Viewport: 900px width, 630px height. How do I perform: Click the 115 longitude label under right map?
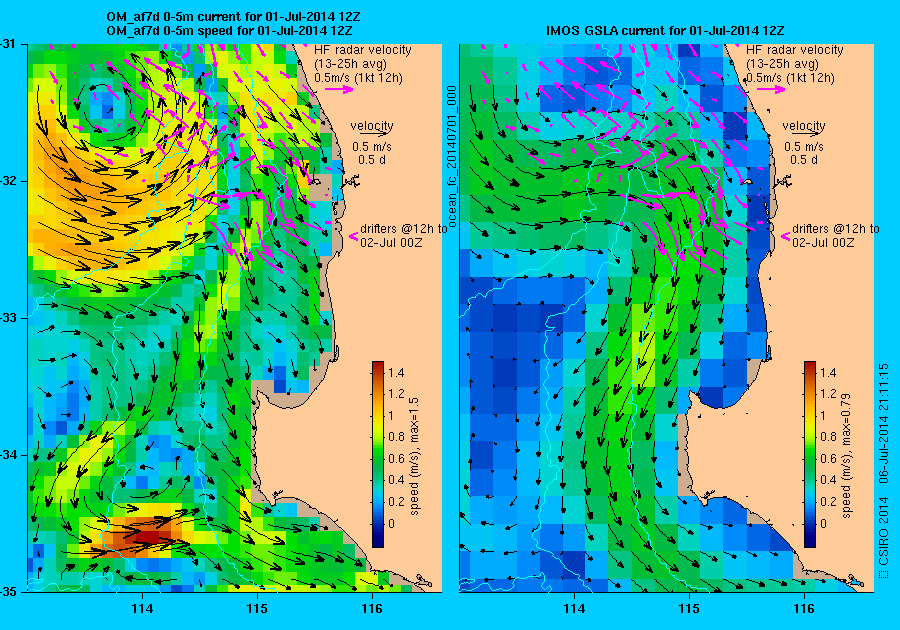[x=689, y=609]
